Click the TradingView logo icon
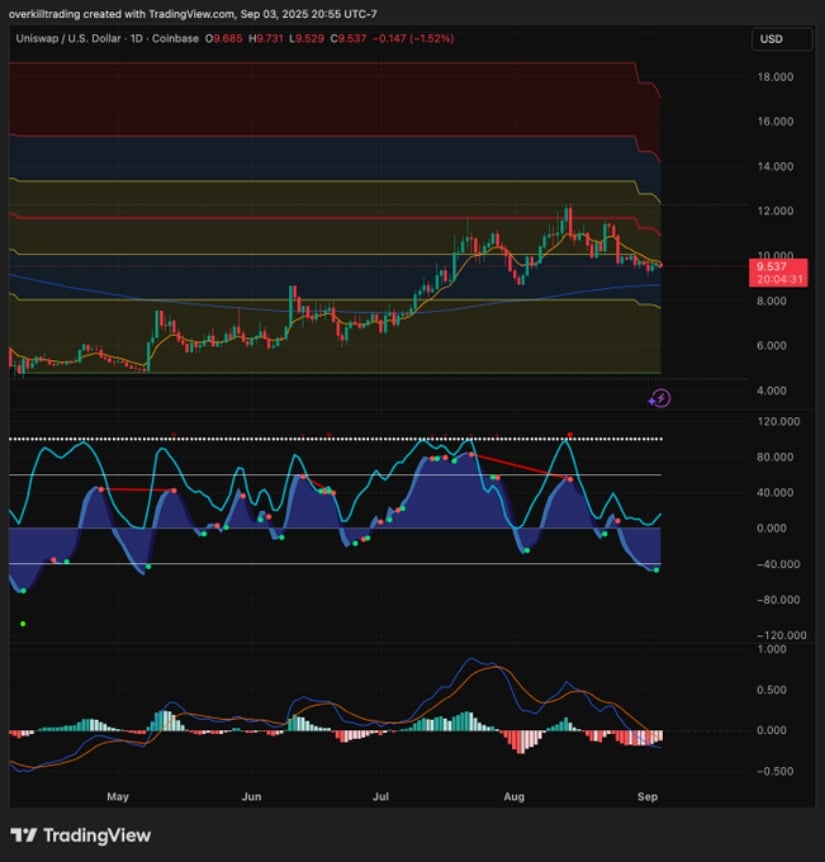The image size is (825, 862). [24, 836]
